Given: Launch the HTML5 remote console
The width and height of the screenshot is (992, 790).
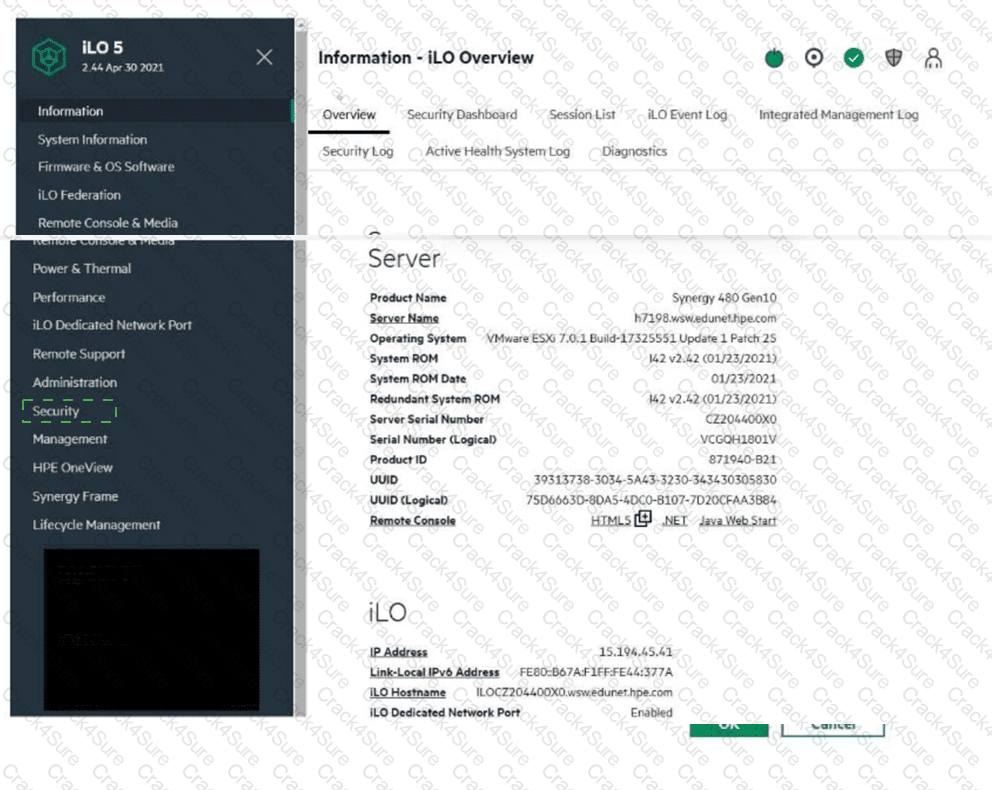Looking at the screenshot, I should click(615, 520).
